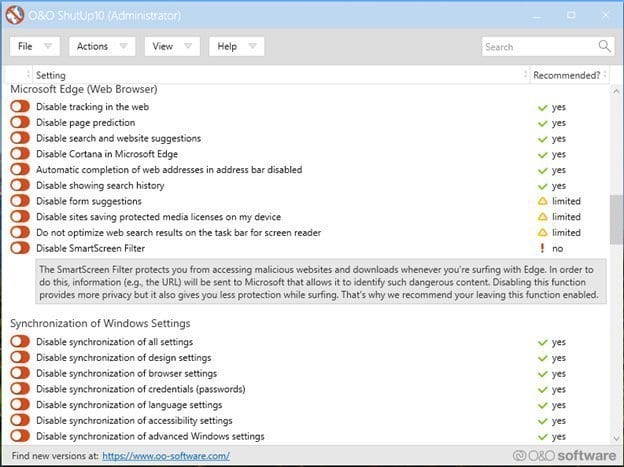Viewport: 624px width, 467px height.
Task: Toggle Disable page prediction
Action: click(20, 122)
